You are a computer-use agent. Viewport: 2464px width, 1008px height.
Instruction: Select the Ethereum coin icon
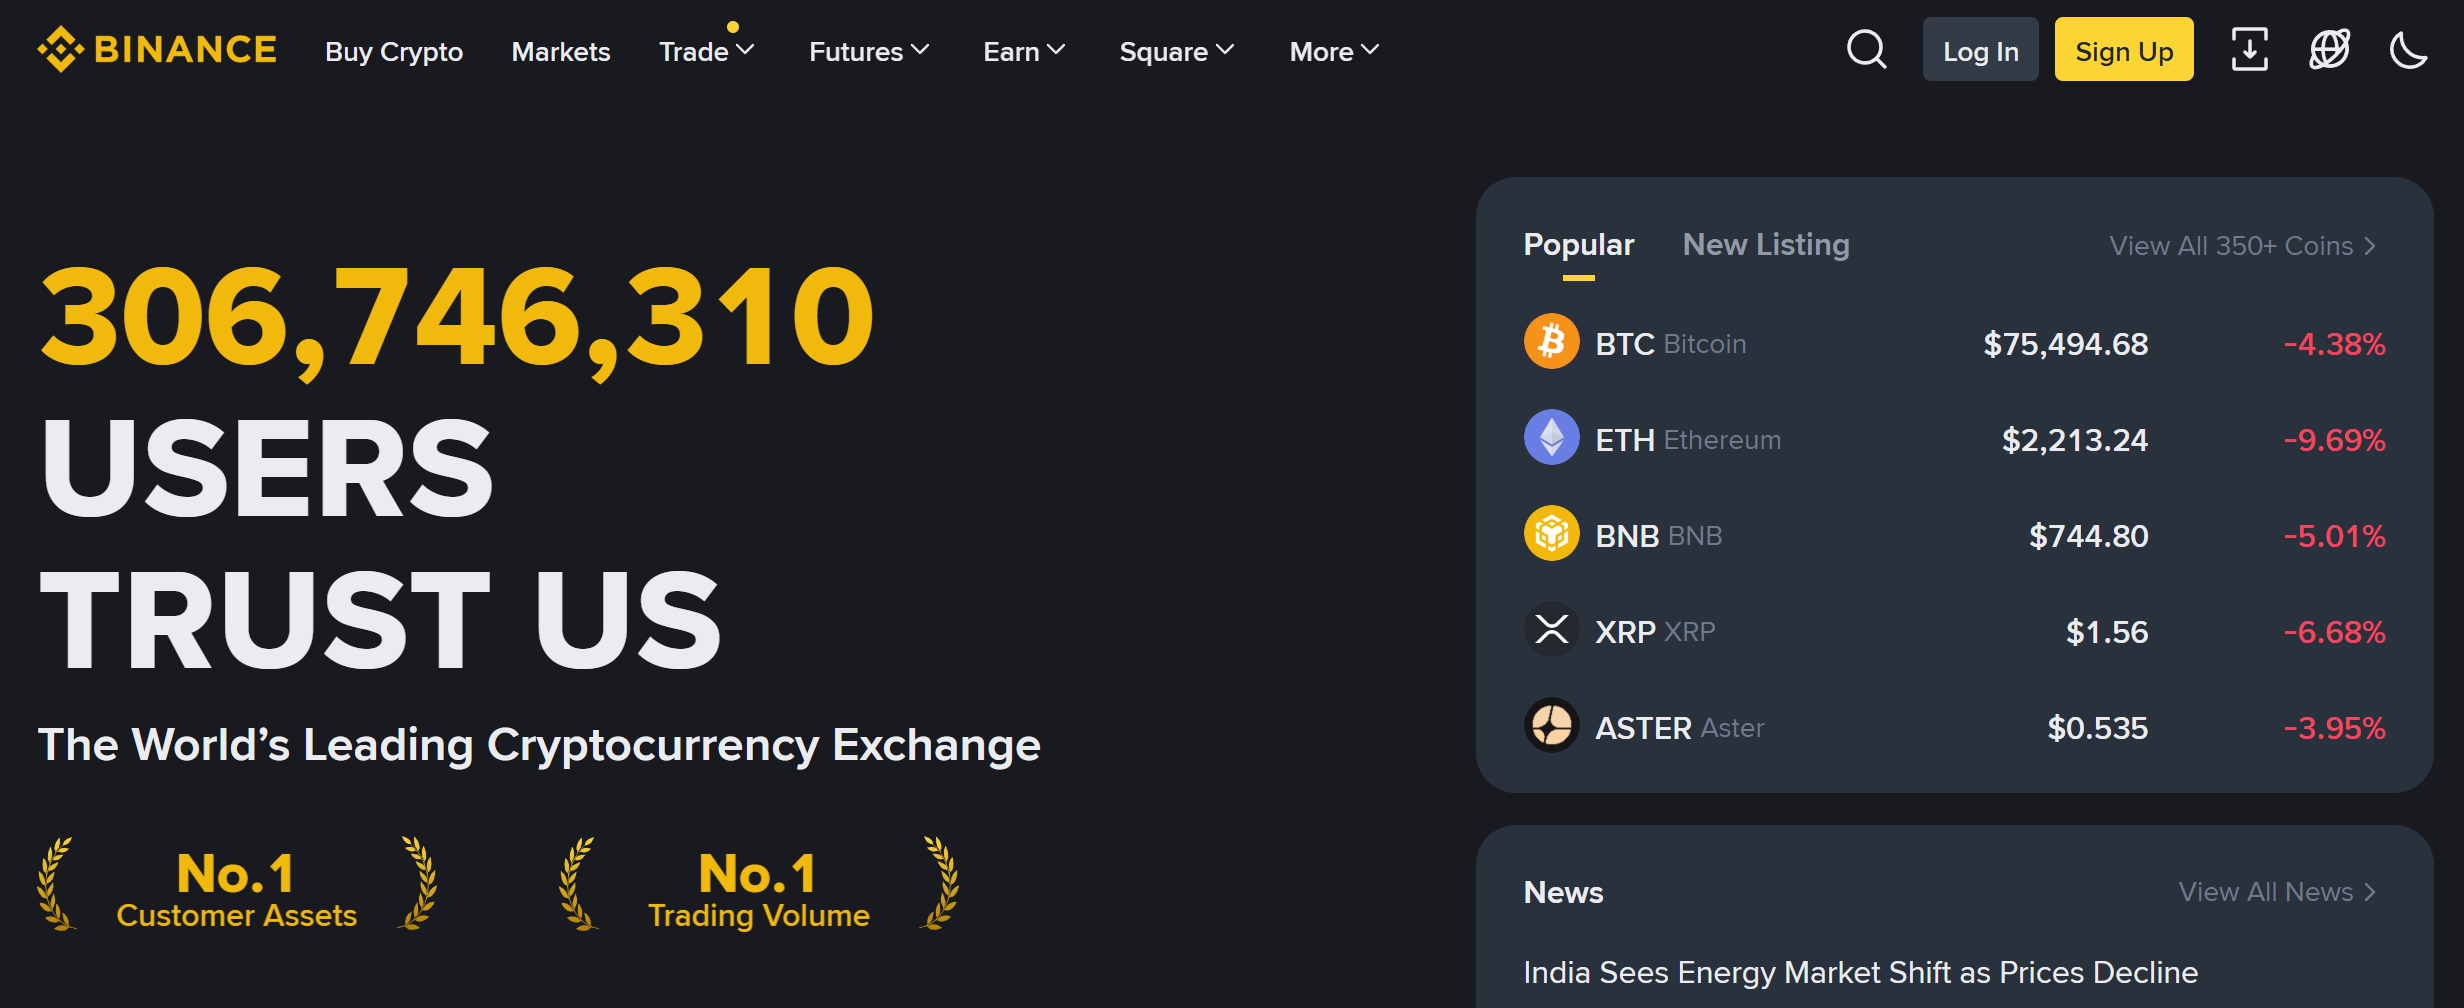pos(1551,438)
